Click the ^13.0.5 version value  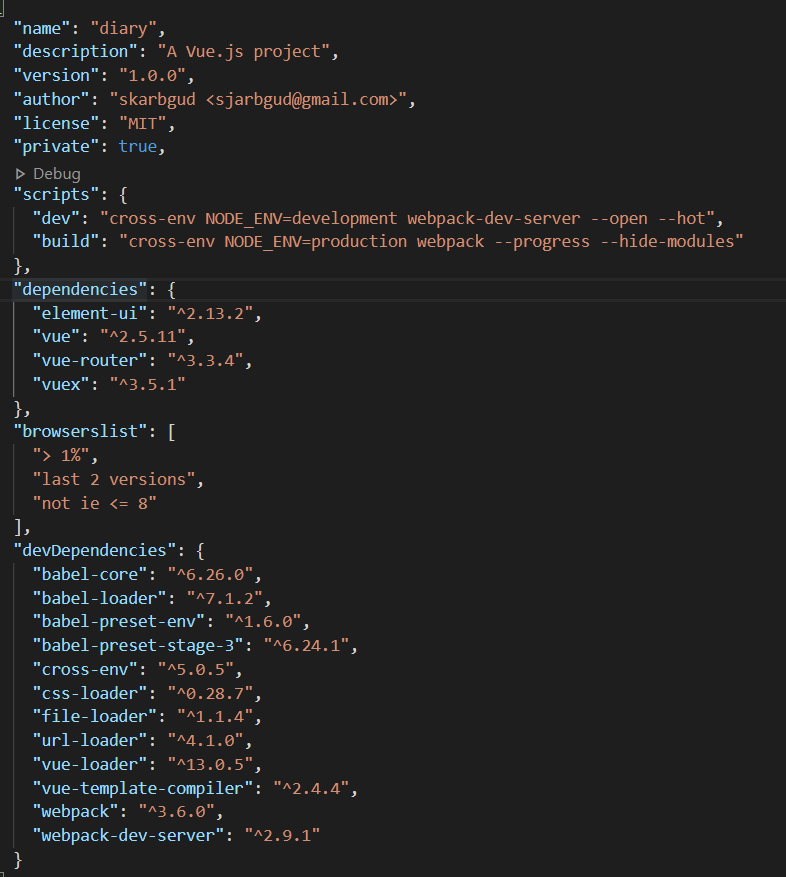coord(210,765)
